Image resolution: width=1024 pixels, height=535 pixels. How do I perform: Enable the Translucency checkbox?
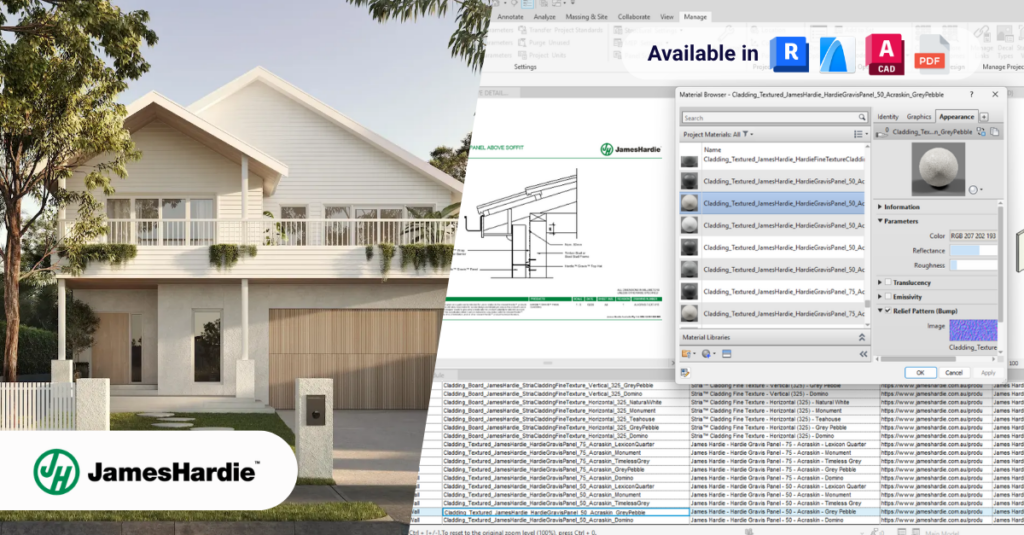click(x=888, y=282)
